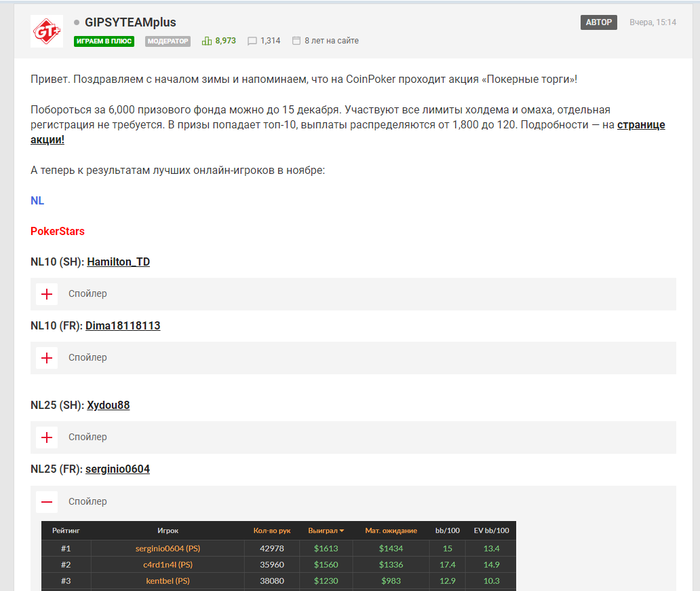Click the 35960 hands cell
The height and width of the screenshot is (591, 700).
[x=272, y=565]
